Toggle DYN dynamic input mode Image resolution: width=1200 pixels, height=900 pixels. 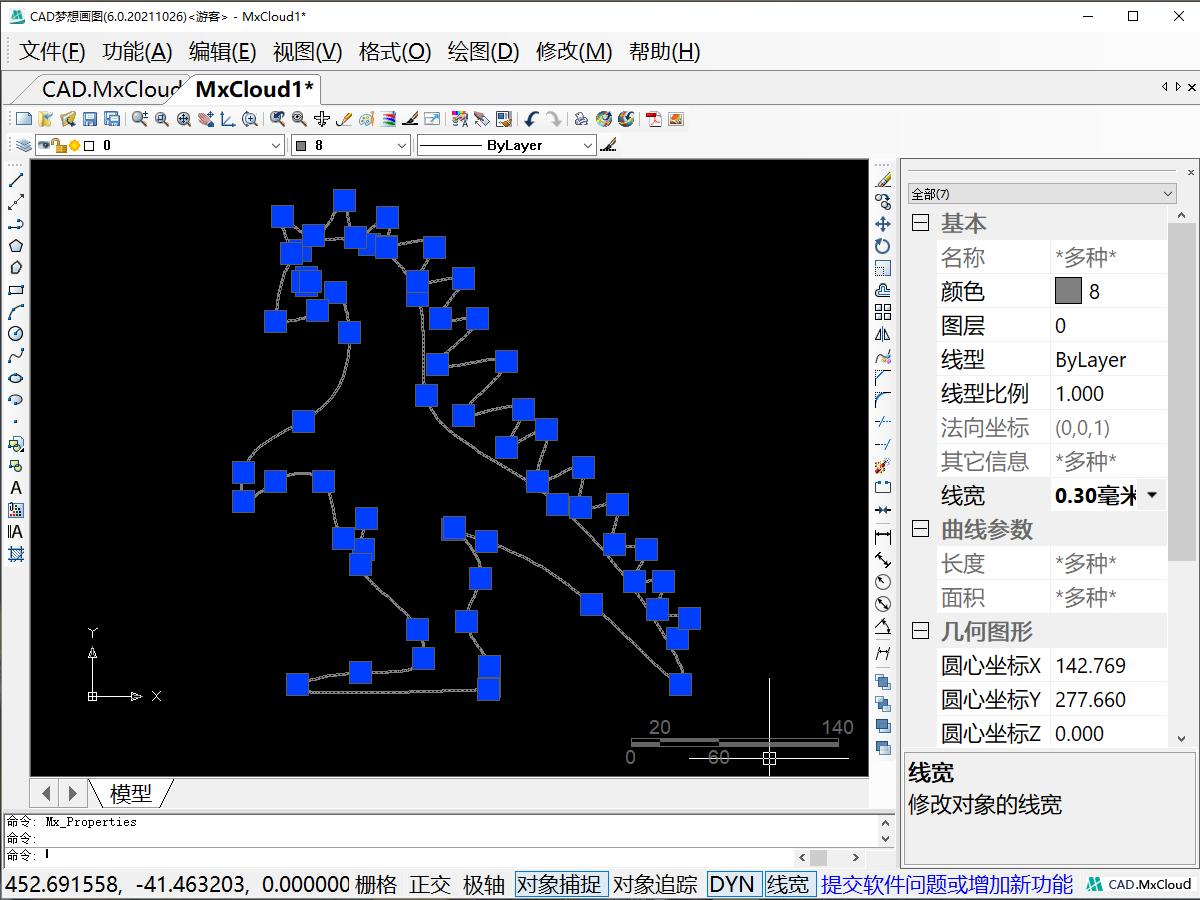click(x=734, y=884)
